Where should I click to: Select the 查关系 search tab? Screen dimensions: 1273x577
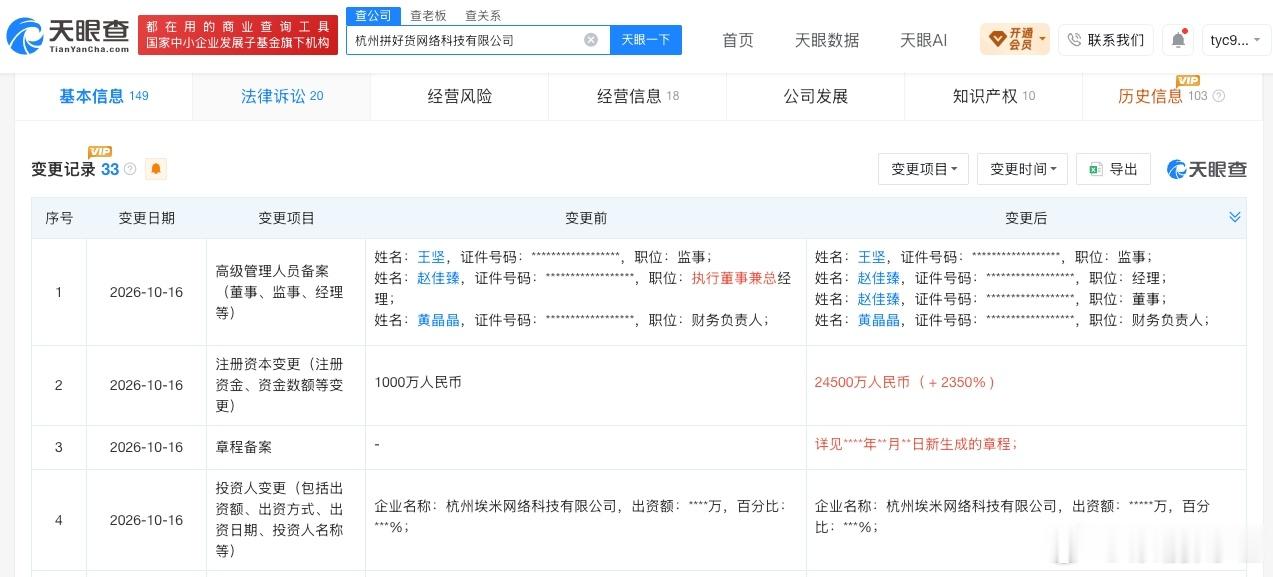click(483, 16)
